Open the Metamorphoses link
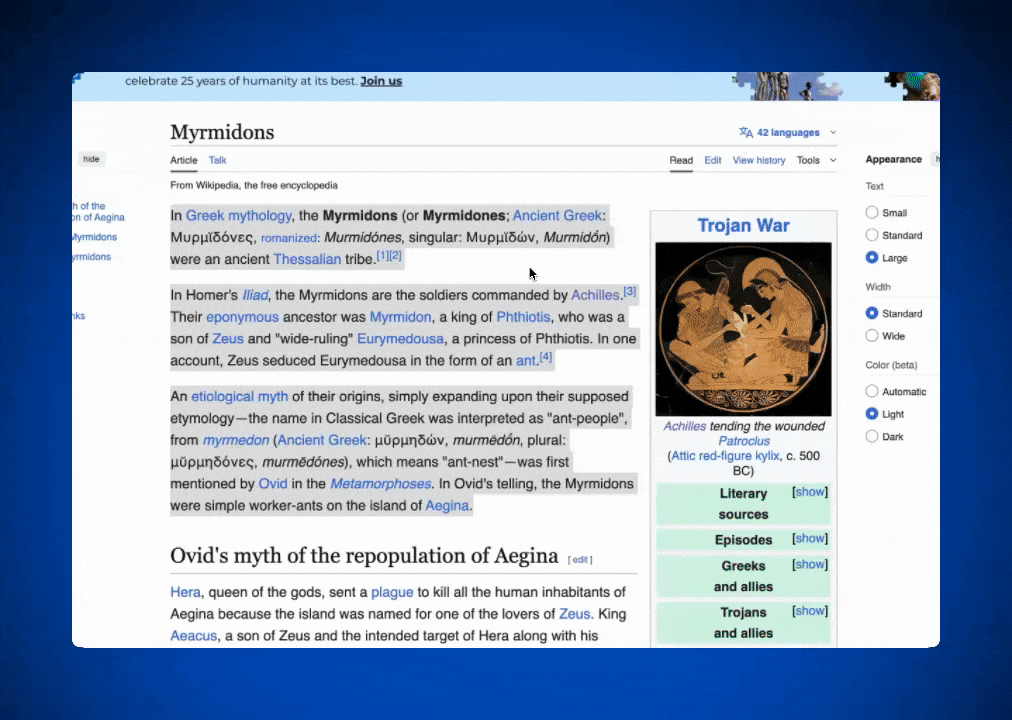The height and width of the screenshot is (720, 1012). (381, 483)
